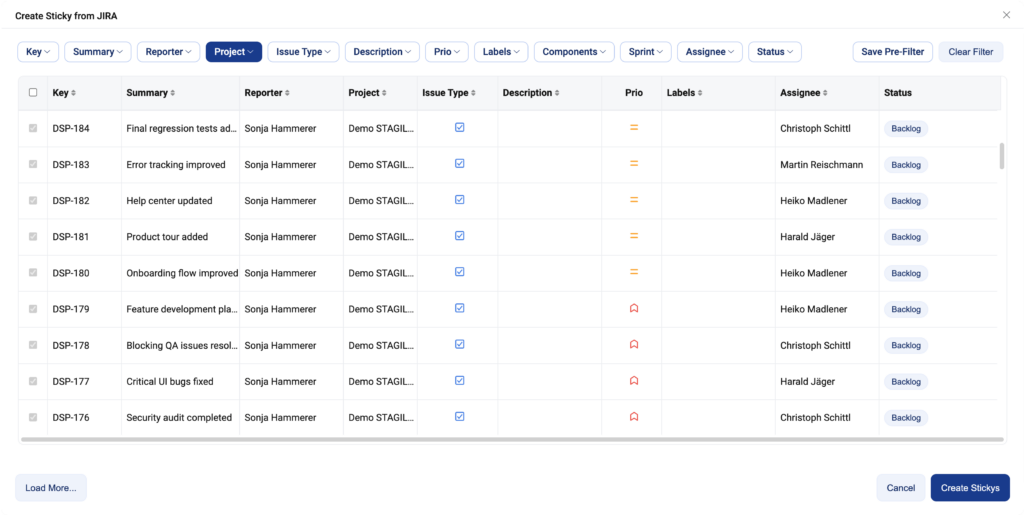The image size is (1024, 515).
Task: Click the task issue type icon for DSP-184
Action: 460,128
